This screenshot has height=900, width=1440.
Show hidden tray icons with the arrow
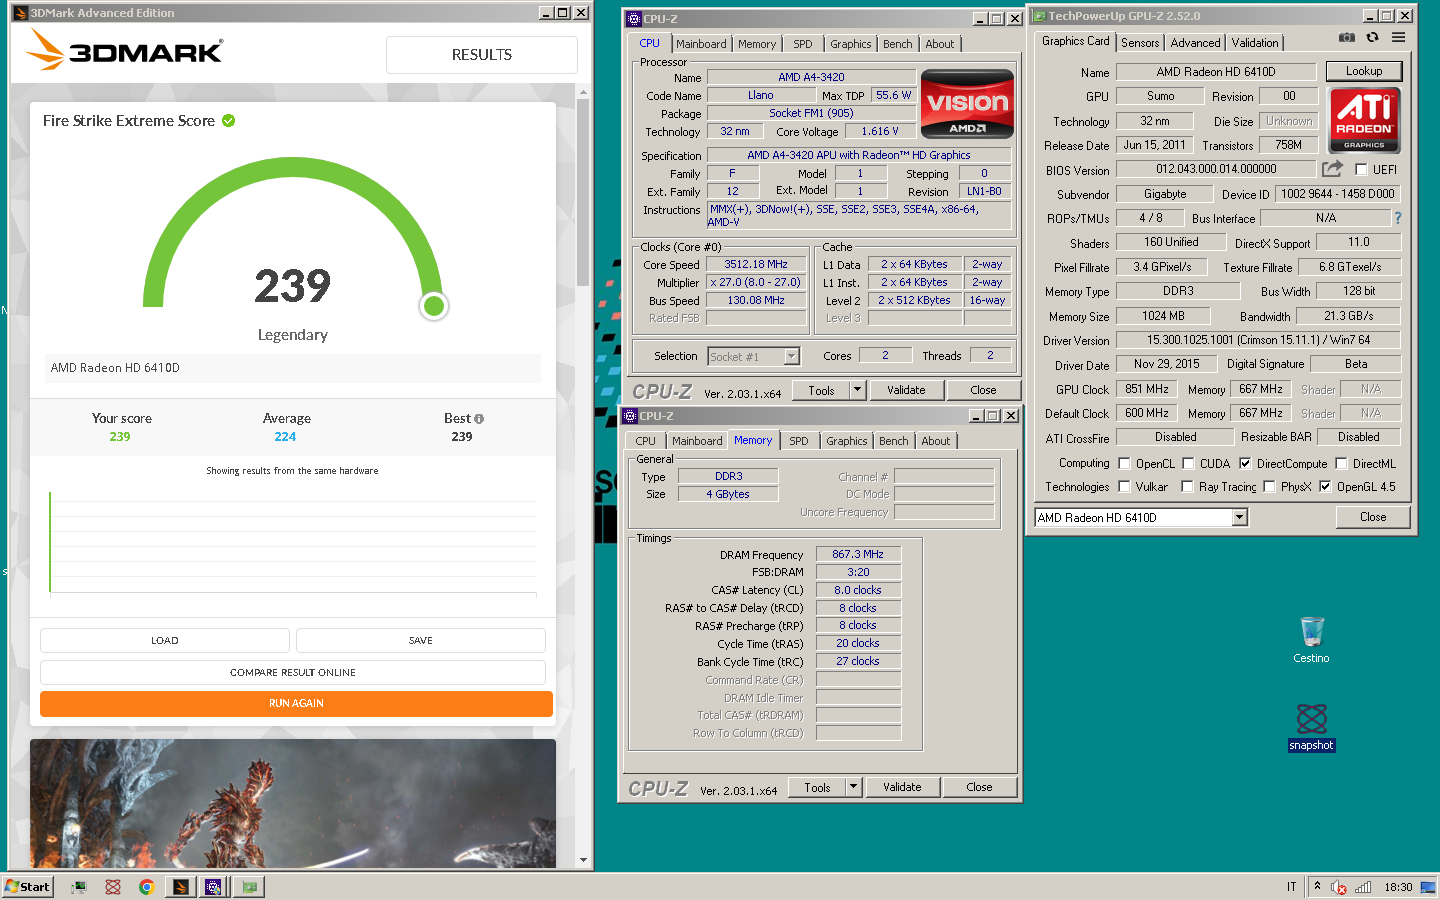pos(1317,886)
